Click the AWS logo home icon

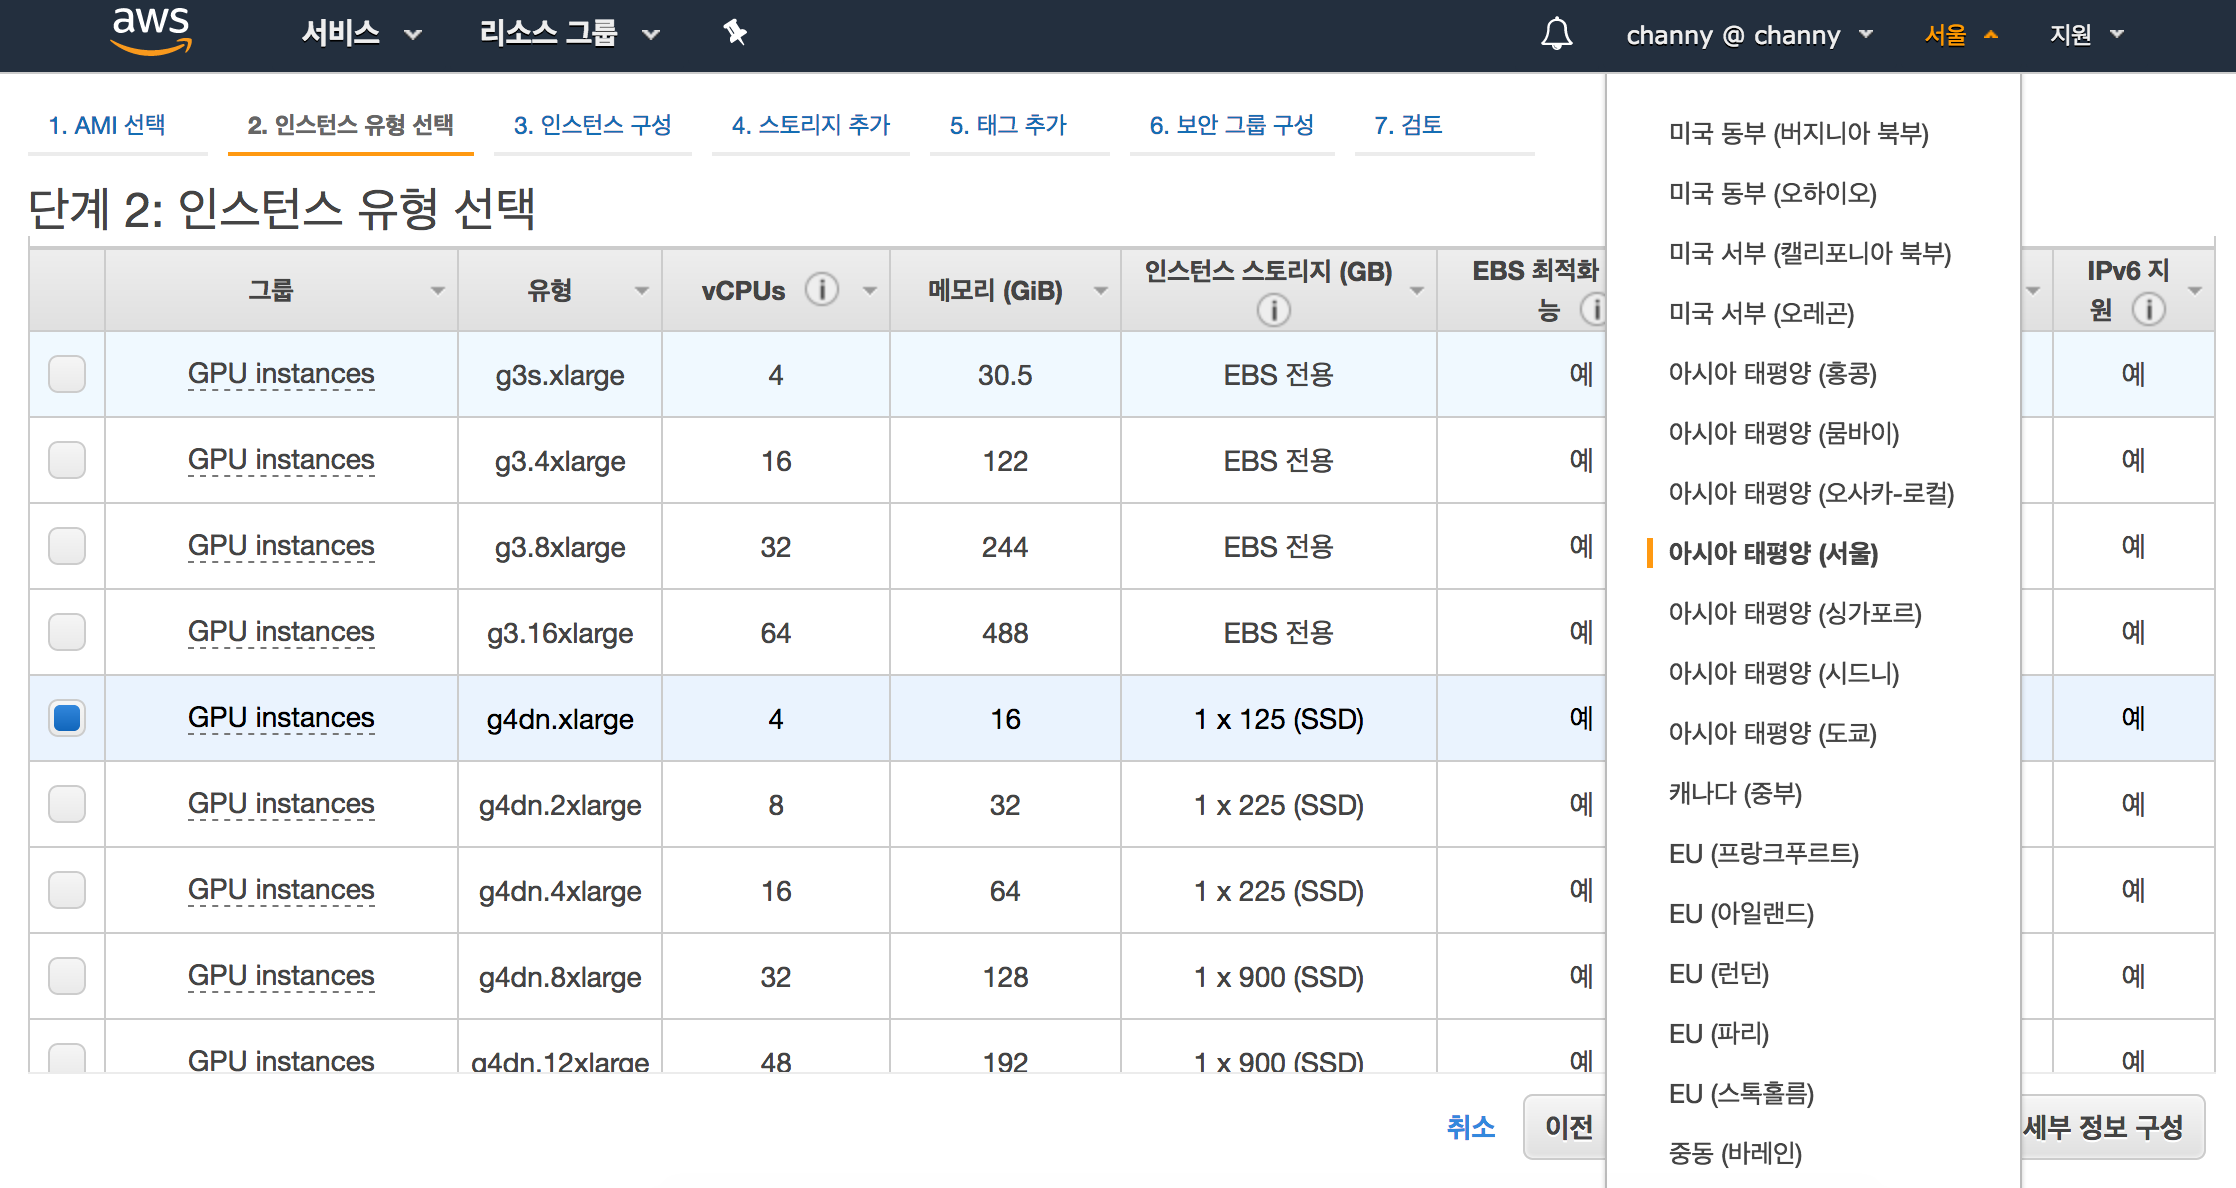[151, 31]
